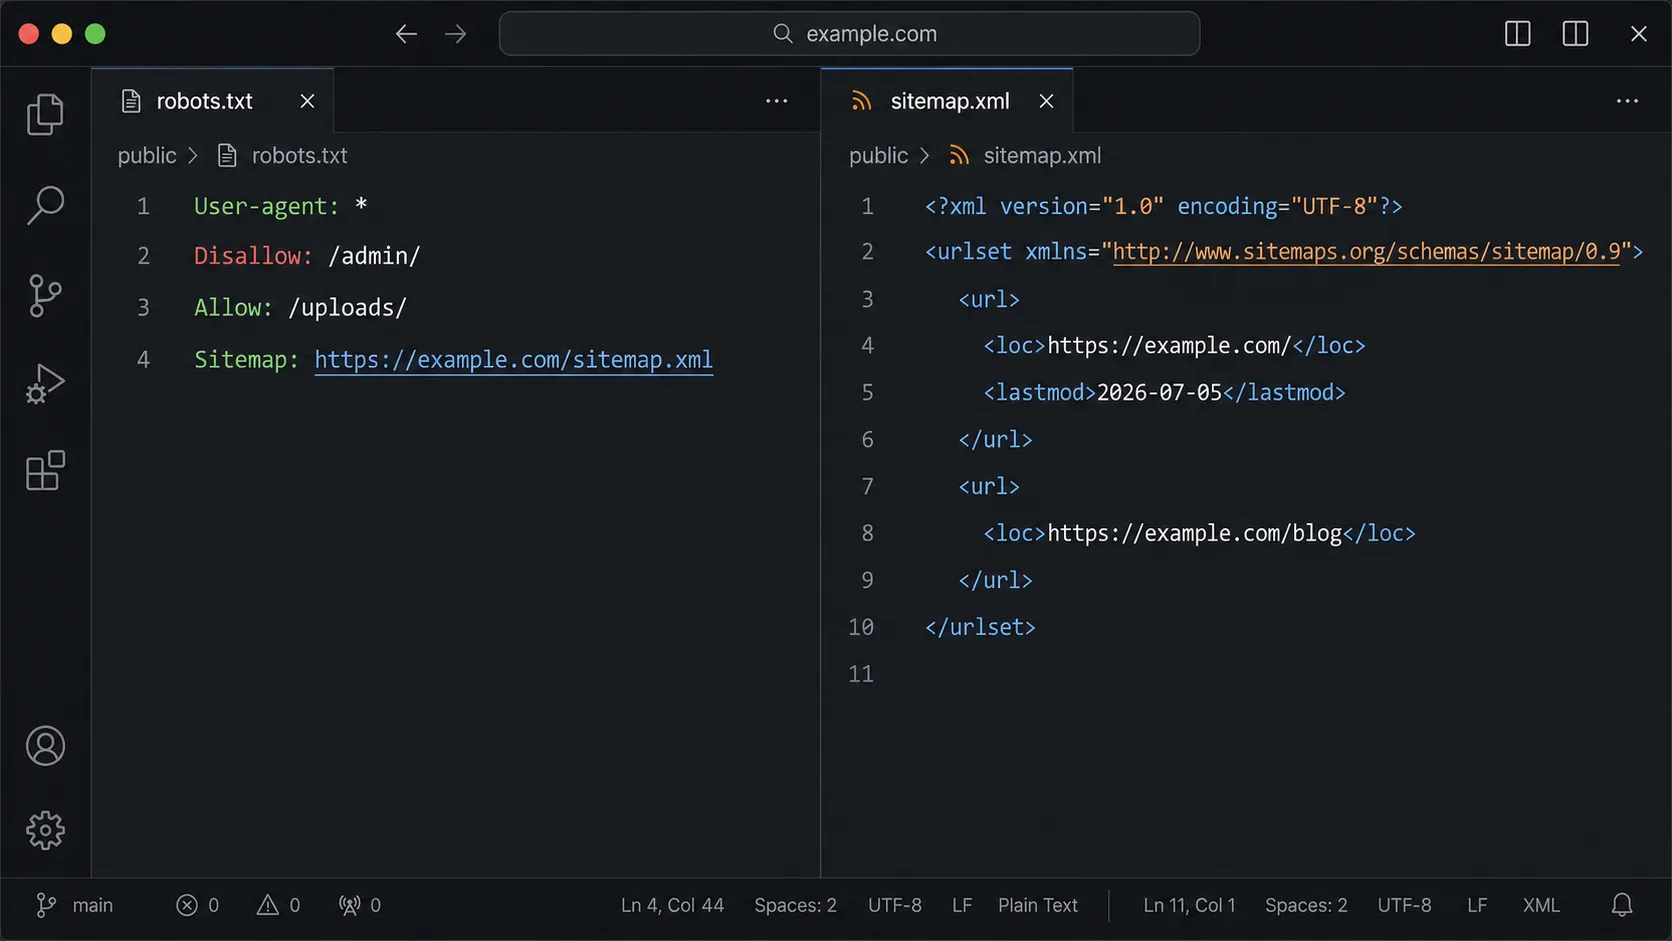Follow the sitemaps.org schema URL link

coord(1366,252)
